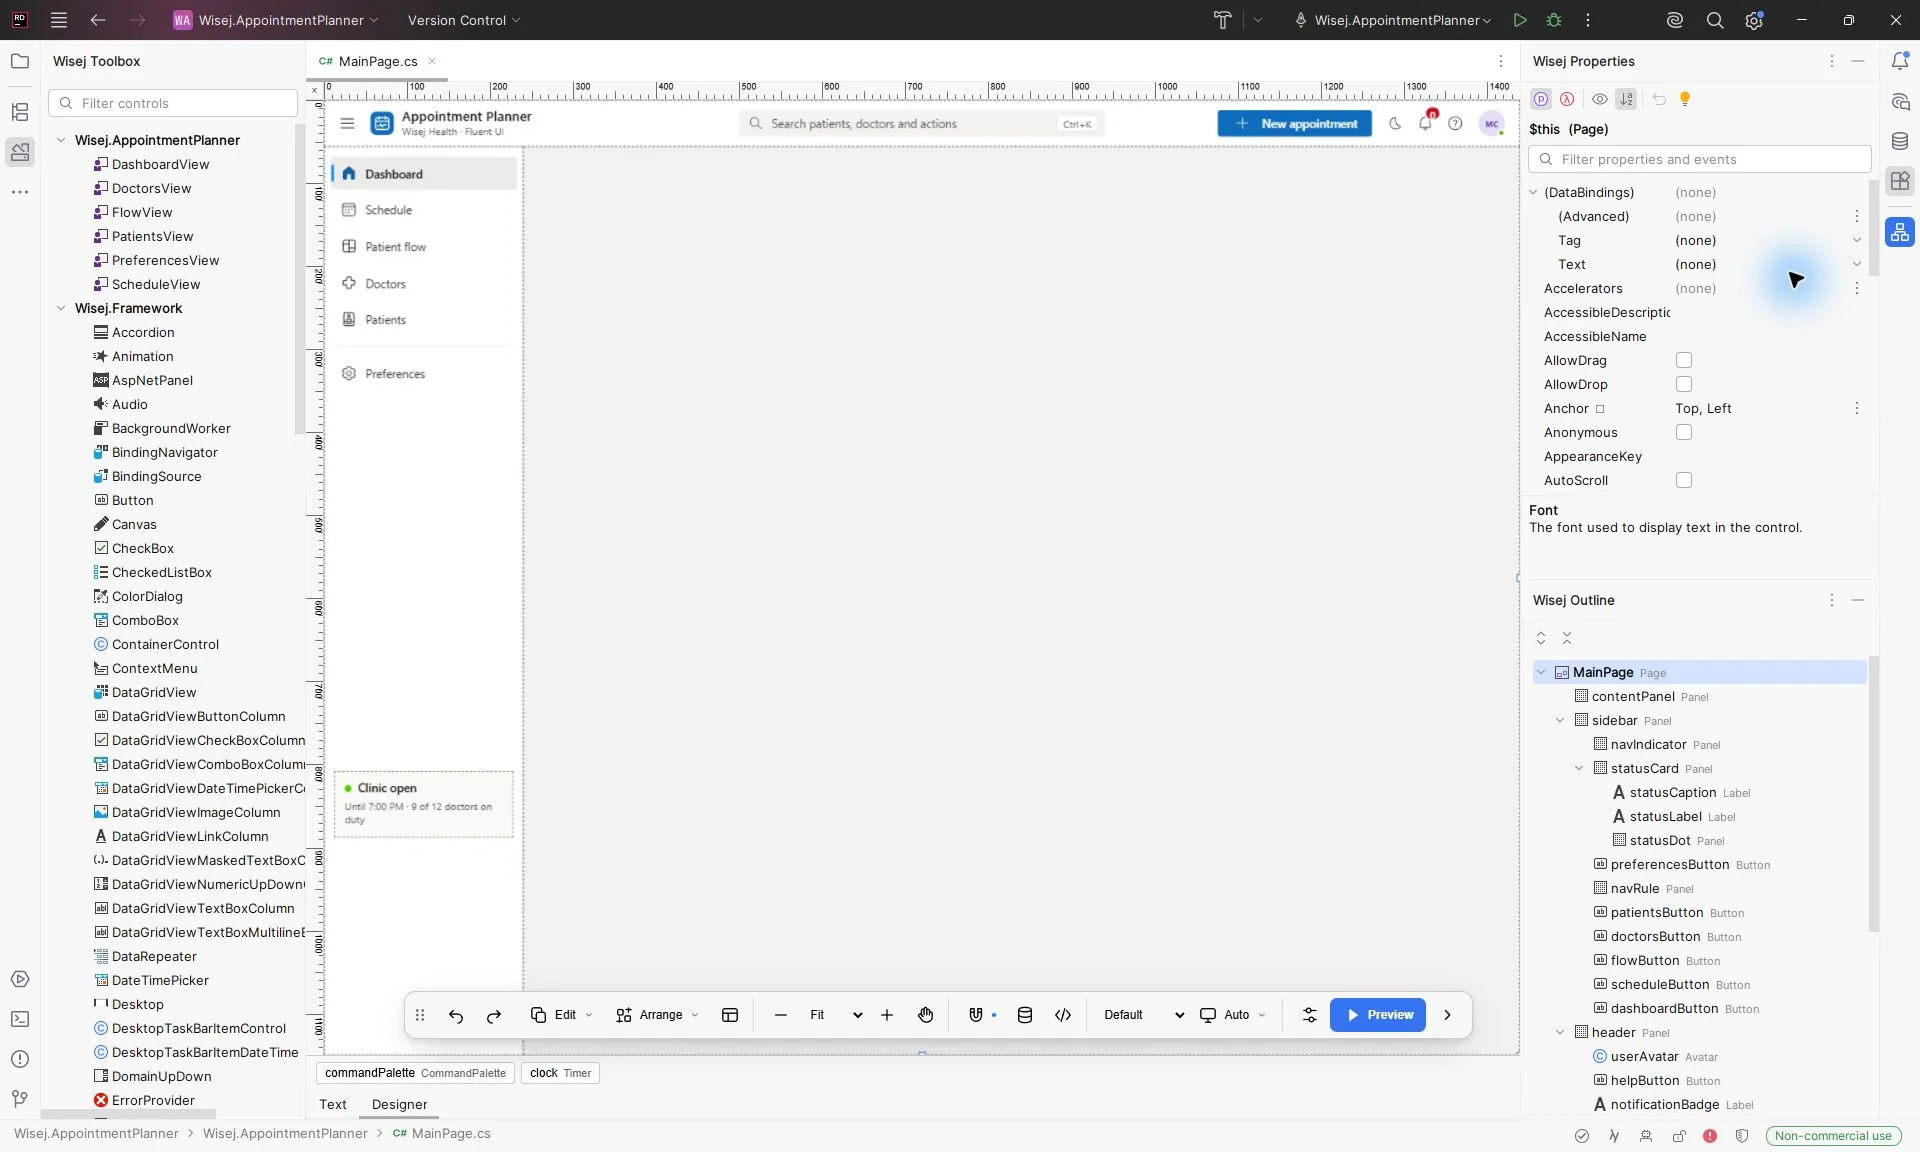The height and width of the screenshot is (1152, 1920).
Task: Open the layout panel icon next to Arrange
Action: pos(730,1015)
